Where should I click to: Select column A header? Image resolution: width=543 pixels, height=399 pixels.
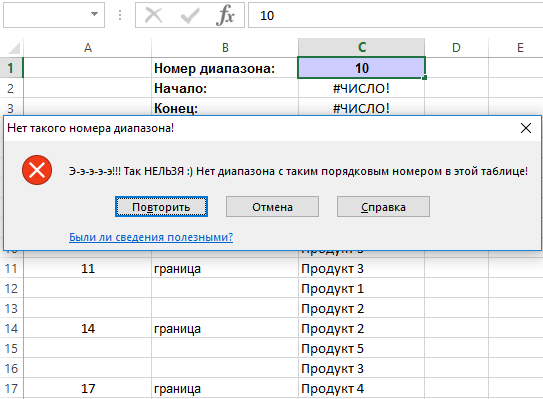click(x=88, y=47)
